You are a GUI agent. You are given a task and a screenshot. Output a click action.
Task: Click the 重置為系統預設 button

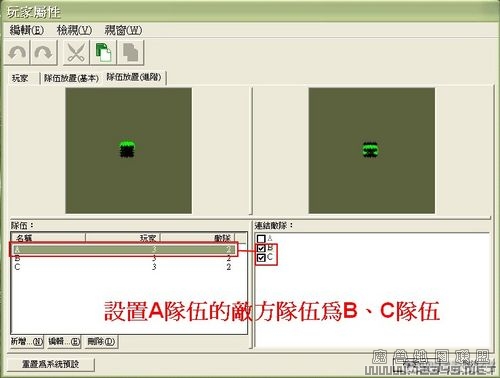(x=50, y=364)
